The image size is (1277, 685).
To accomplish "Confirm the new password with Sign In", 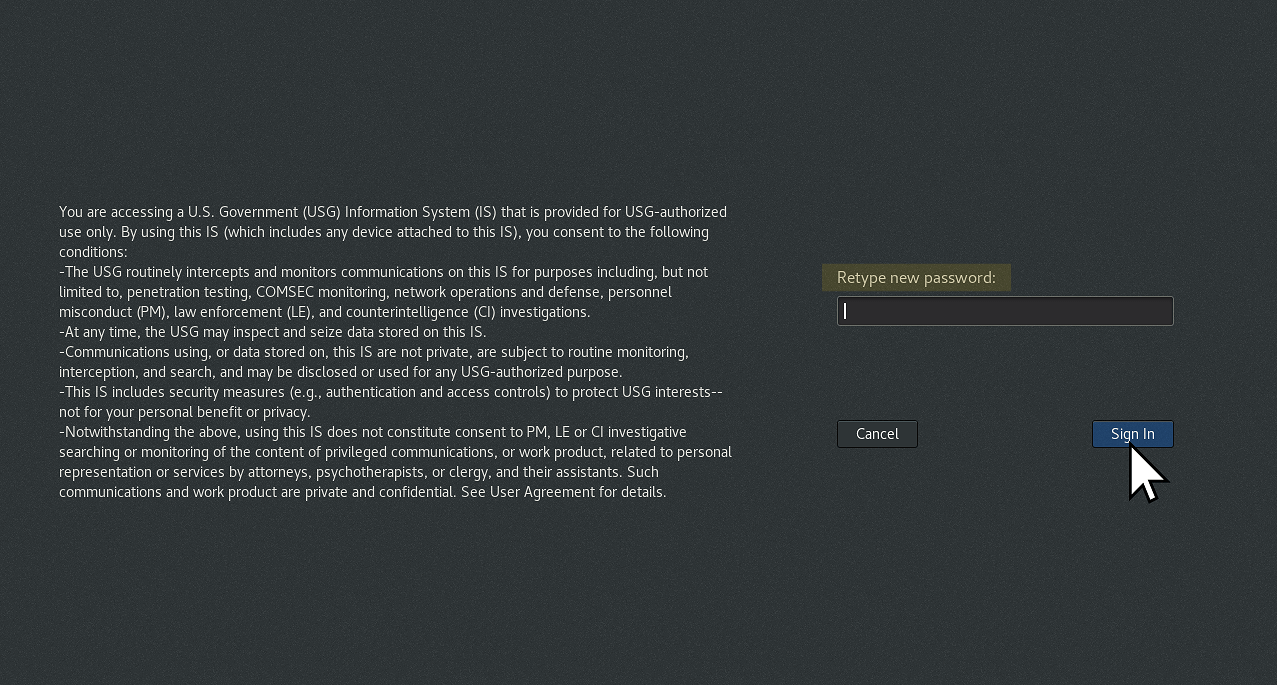I will [x=1132, y=433].
